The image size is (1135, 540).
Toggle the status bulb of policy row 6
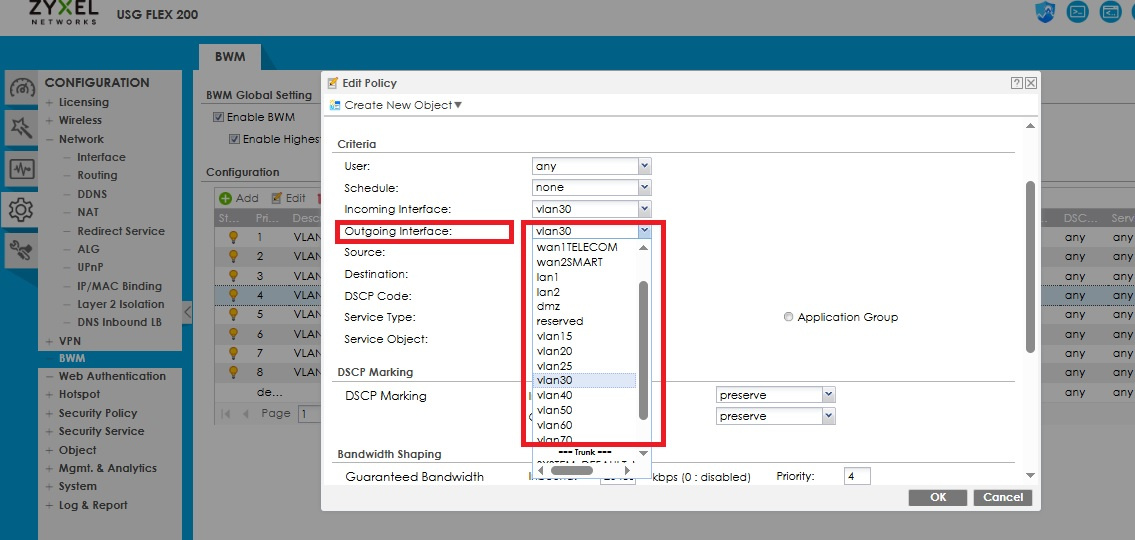pyautogui.click(x=233, y=334)
